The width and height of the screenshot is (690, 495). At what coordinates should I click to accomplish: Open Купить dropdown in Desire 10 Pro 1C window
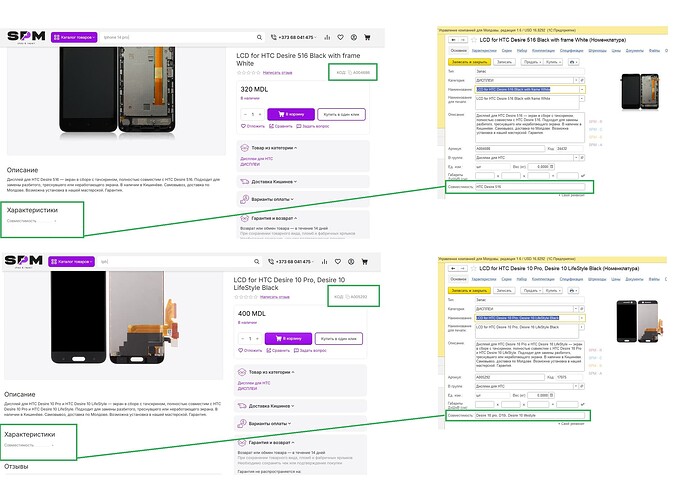[x=553, y=291]
